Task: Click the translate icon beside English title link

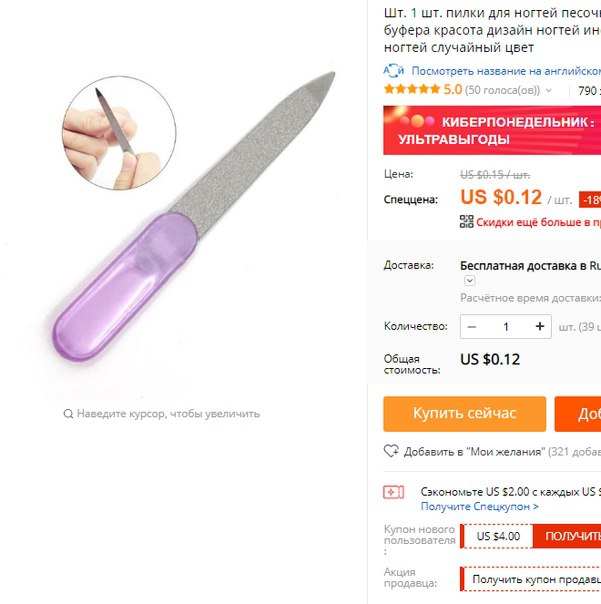Action: (393, 71)
